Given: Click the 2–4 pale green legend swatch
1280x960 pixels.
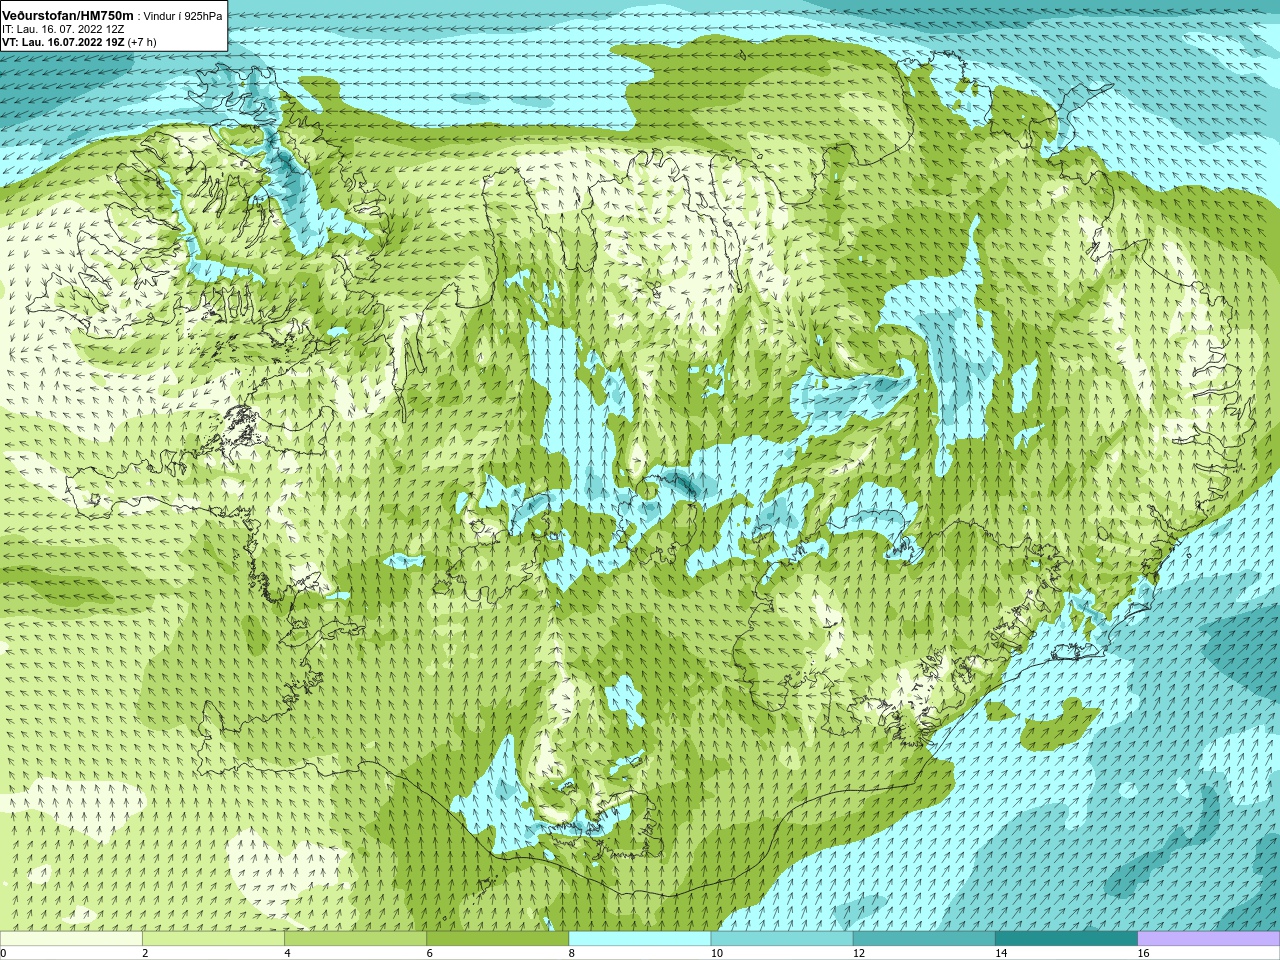Looking at the screenshot, I should 213,939.
